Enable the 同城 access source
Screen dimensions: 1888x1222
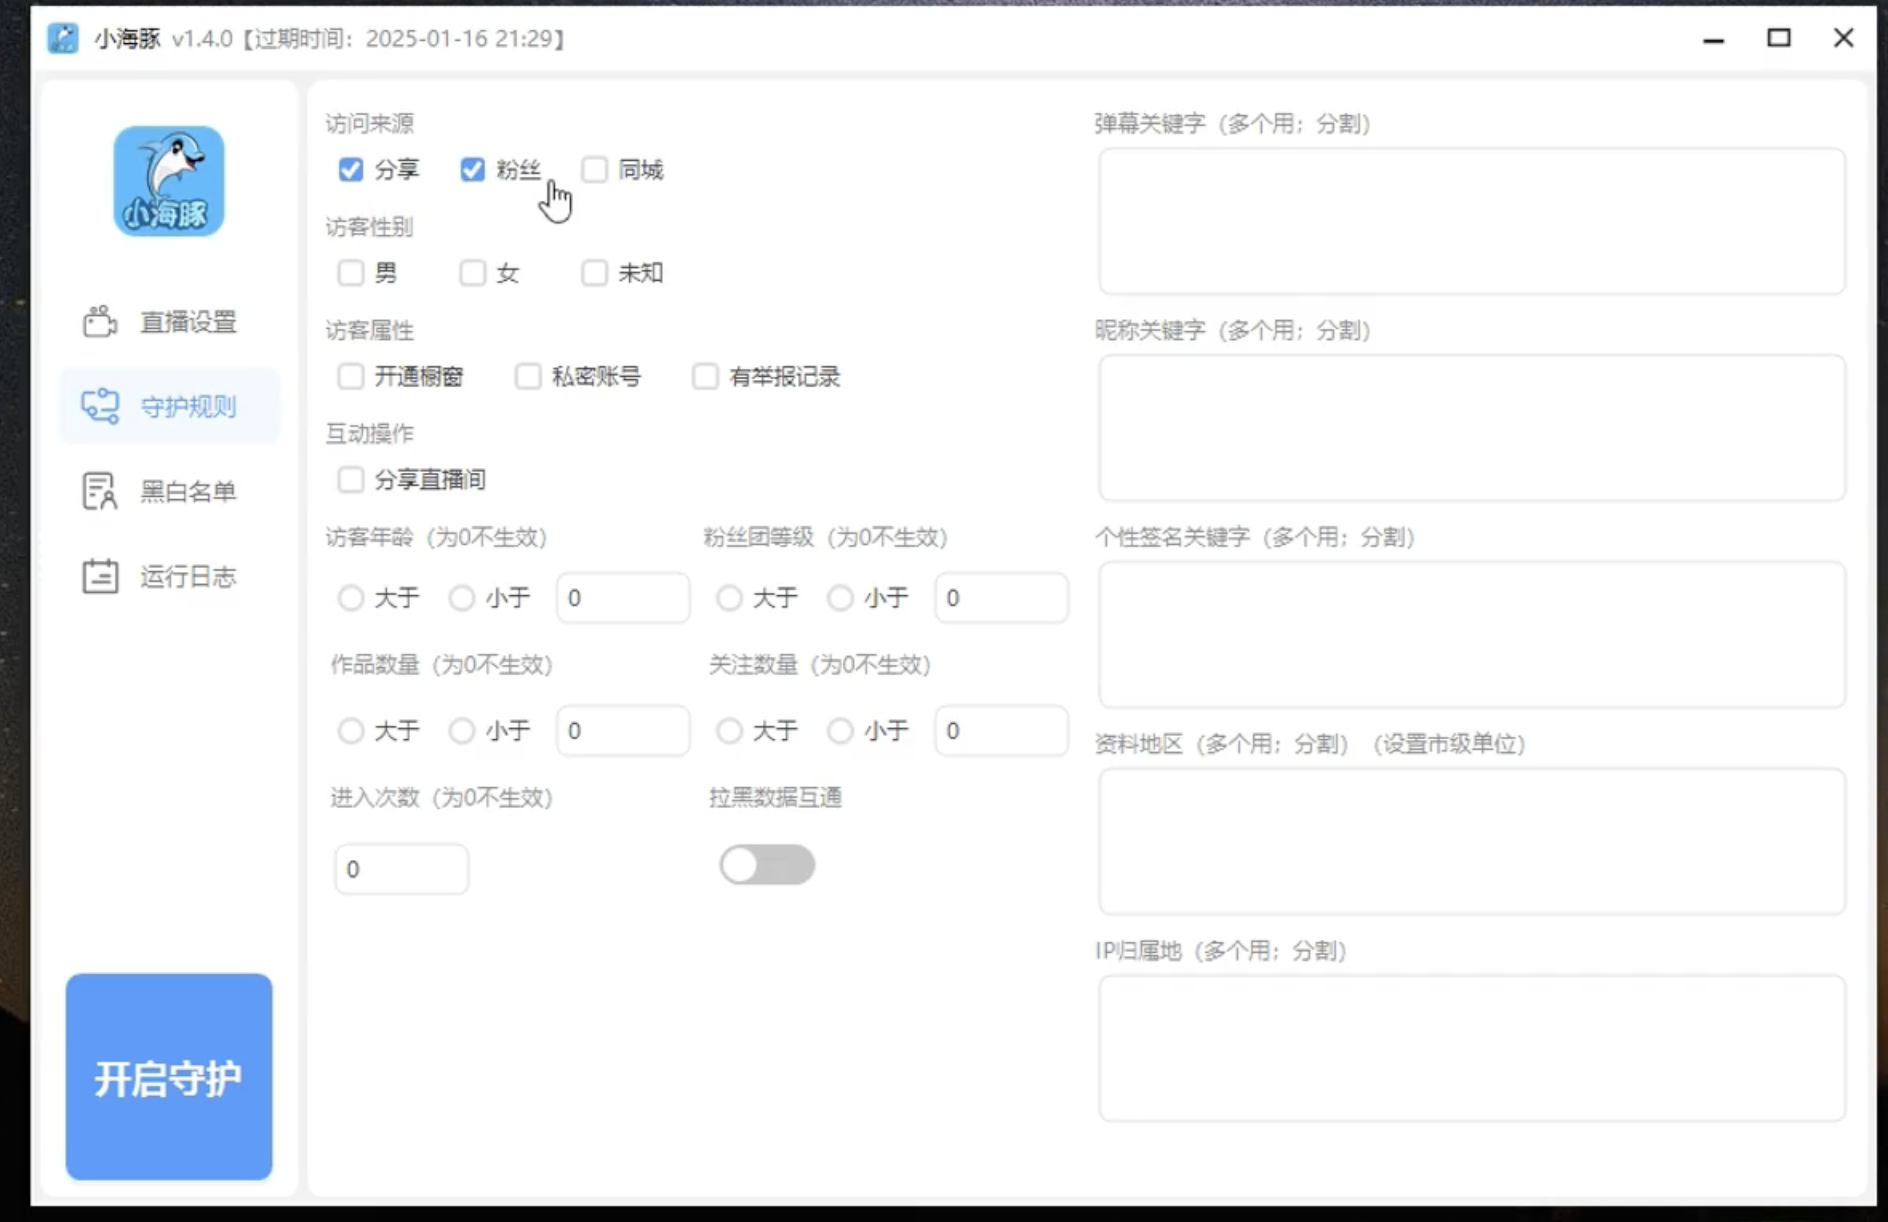point(595,170)
